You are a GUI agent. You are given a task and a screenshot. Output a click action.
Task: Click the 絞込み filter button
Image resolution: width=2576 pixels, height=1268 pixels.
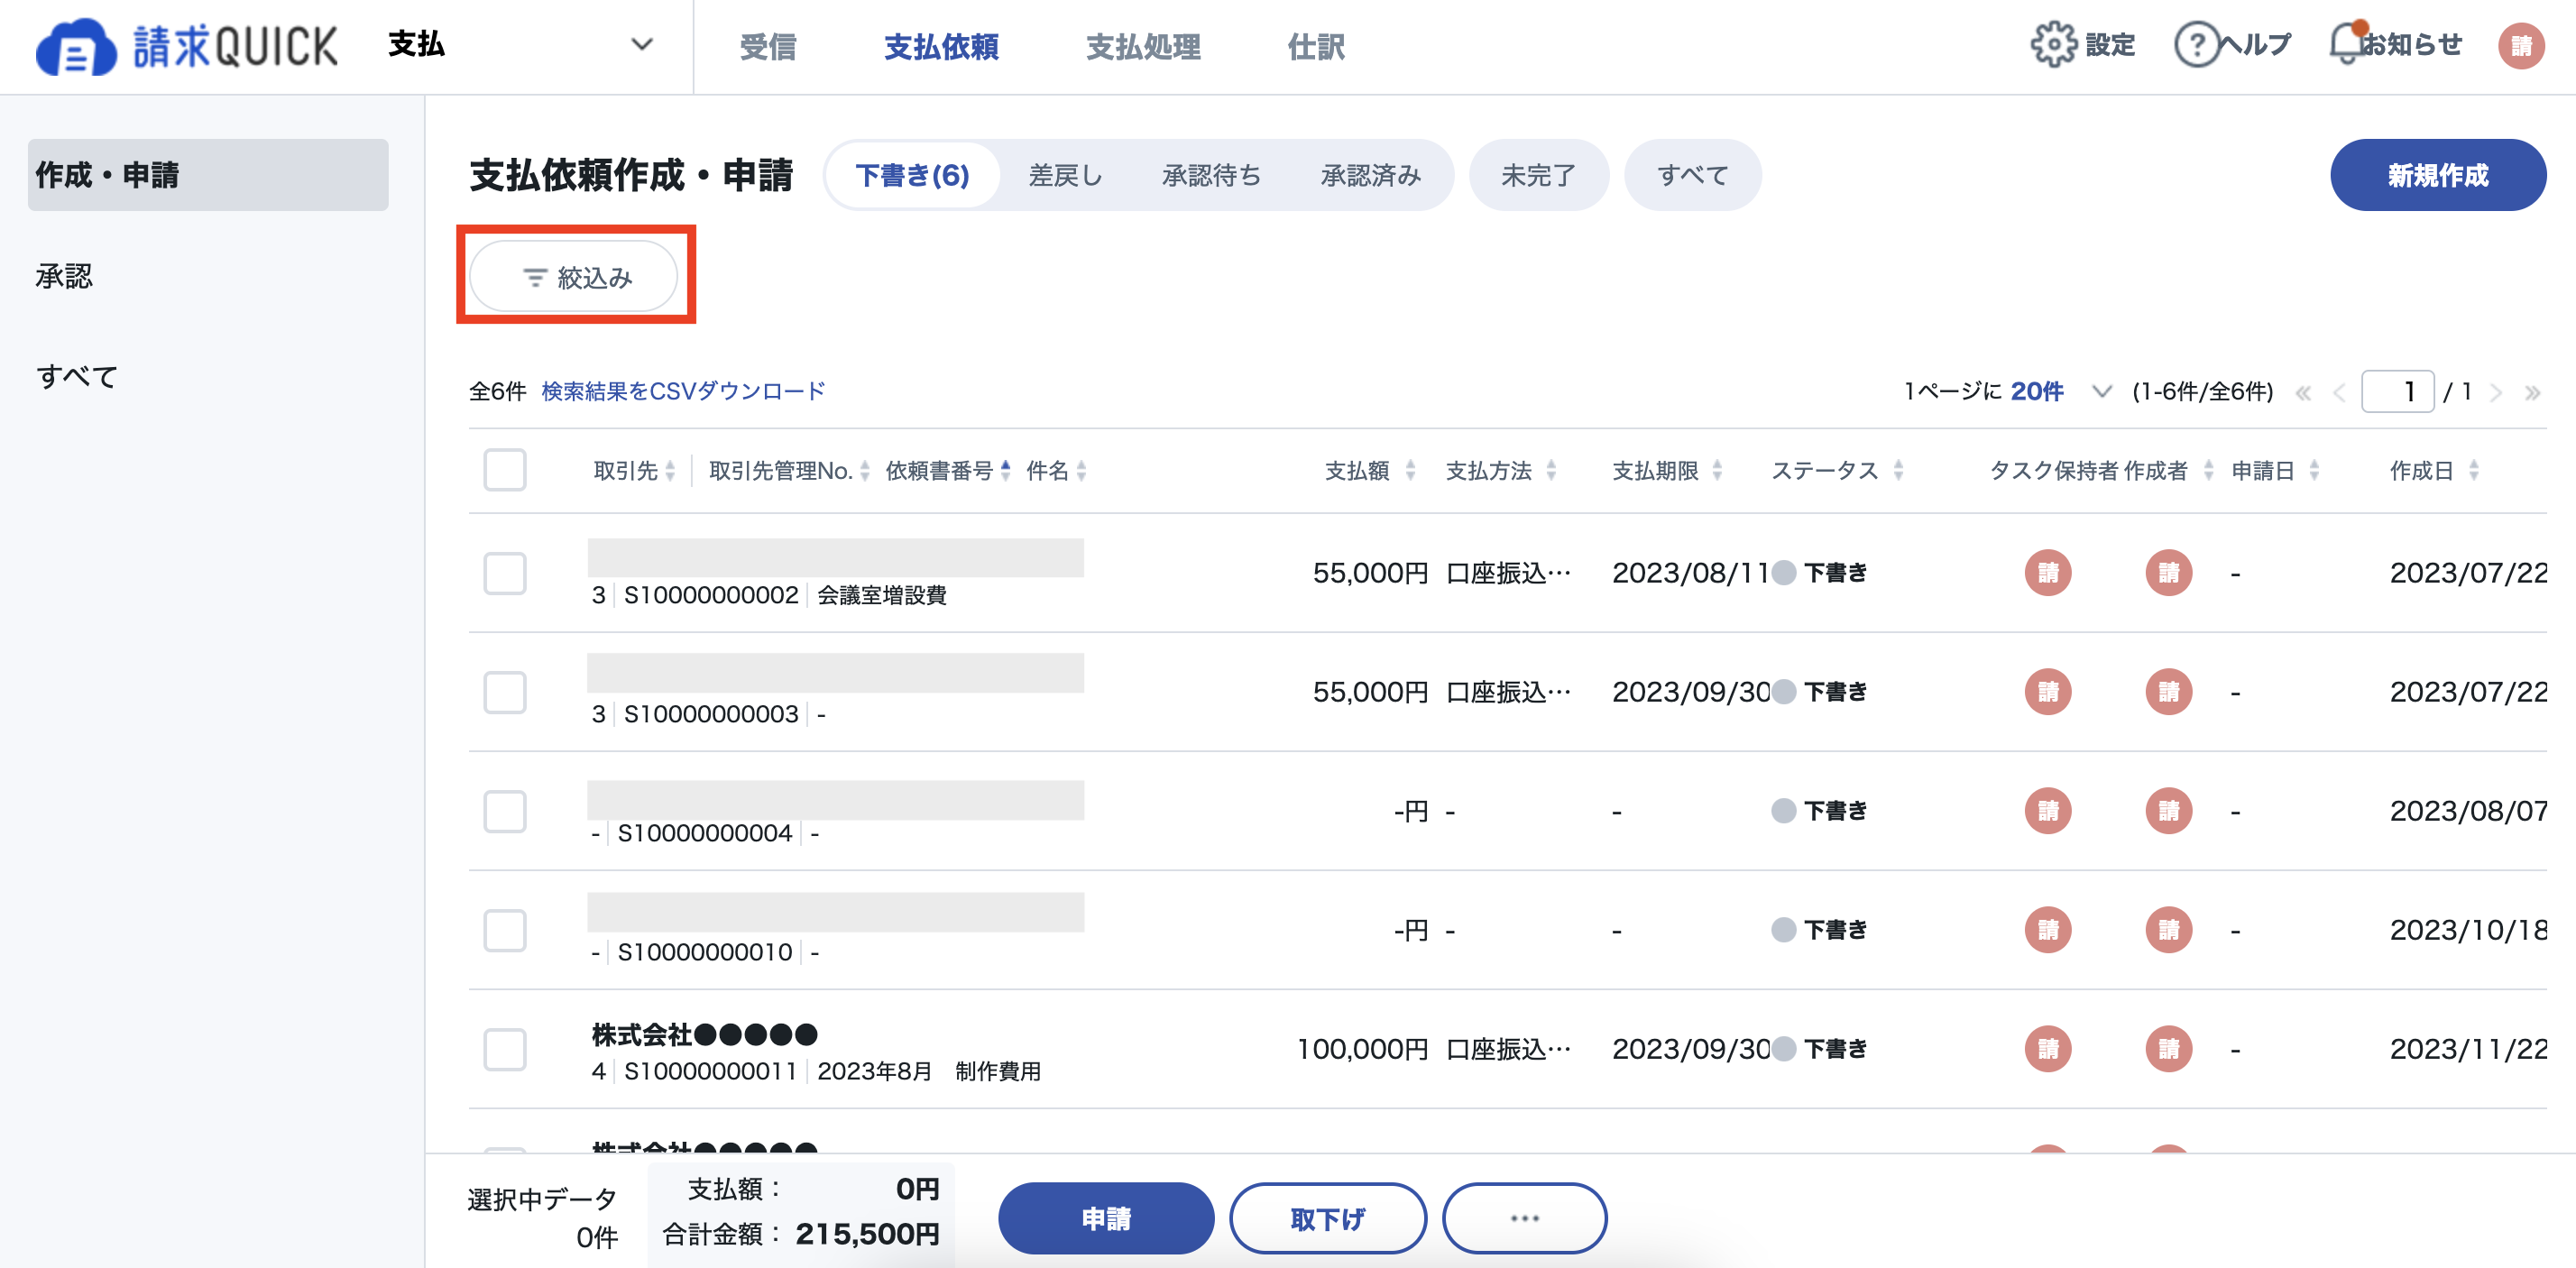574,277
